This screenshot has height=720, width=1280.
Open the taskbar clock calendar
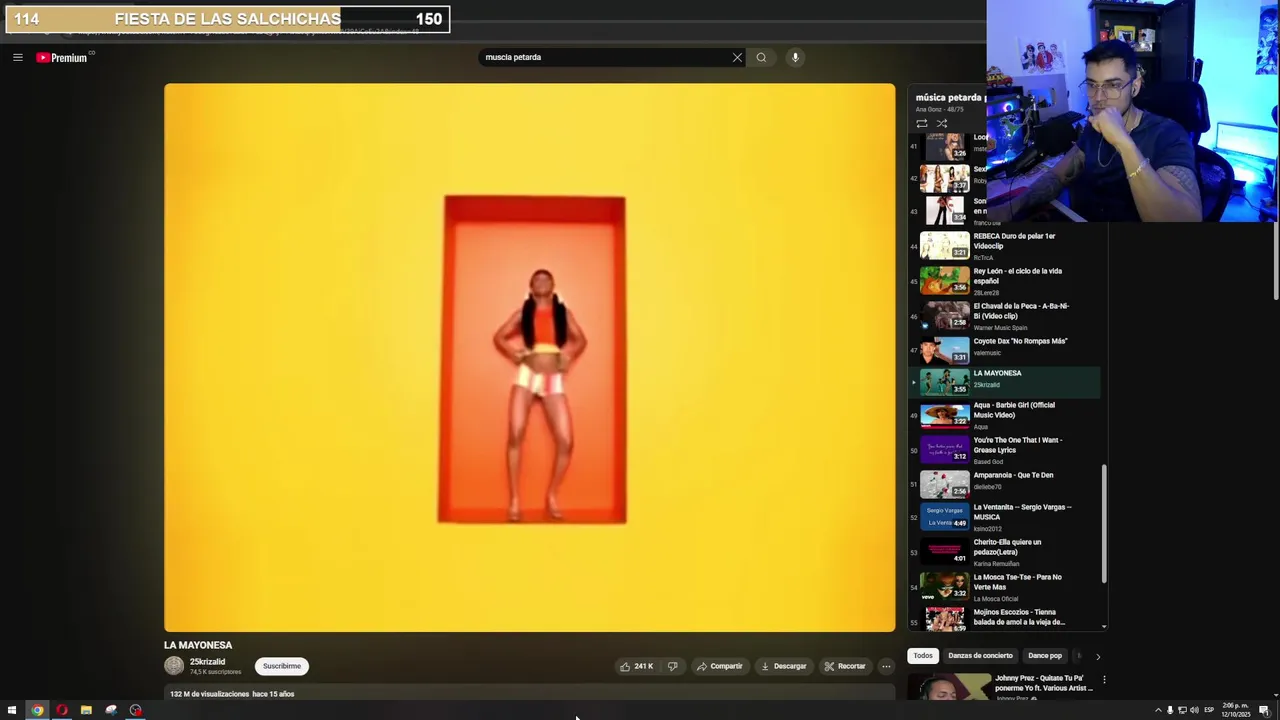(x=1236, y=710)
